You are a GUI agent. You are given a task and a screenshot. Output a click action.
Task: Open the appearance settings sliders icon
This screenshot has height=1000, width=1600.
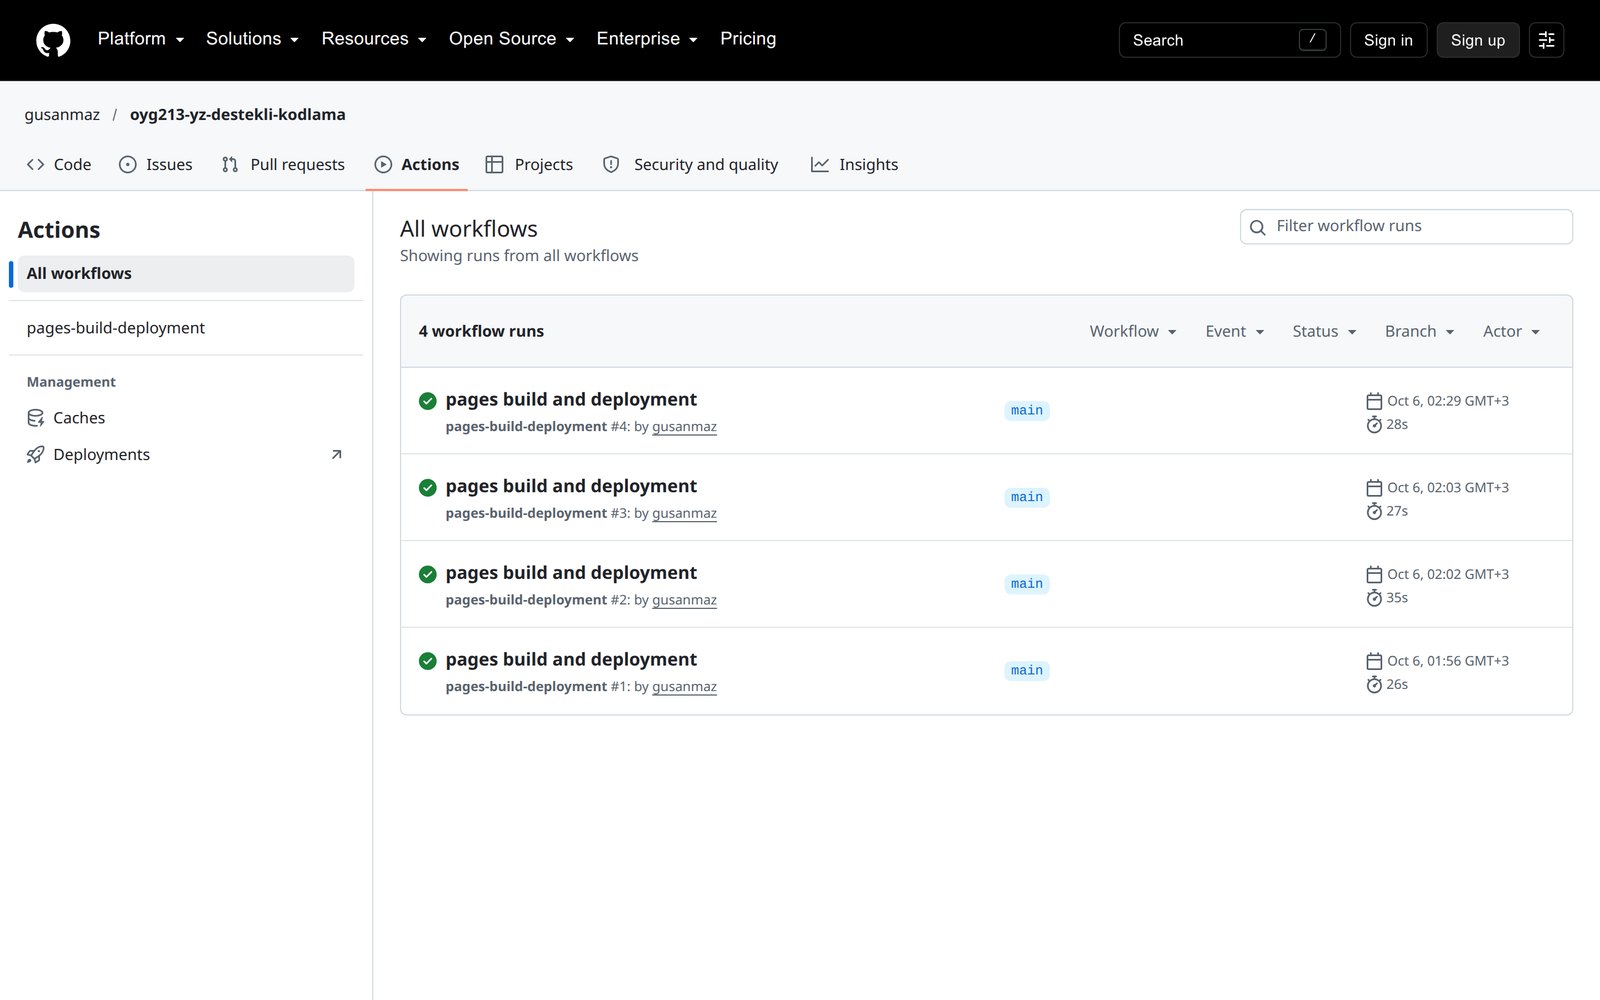1546,40
